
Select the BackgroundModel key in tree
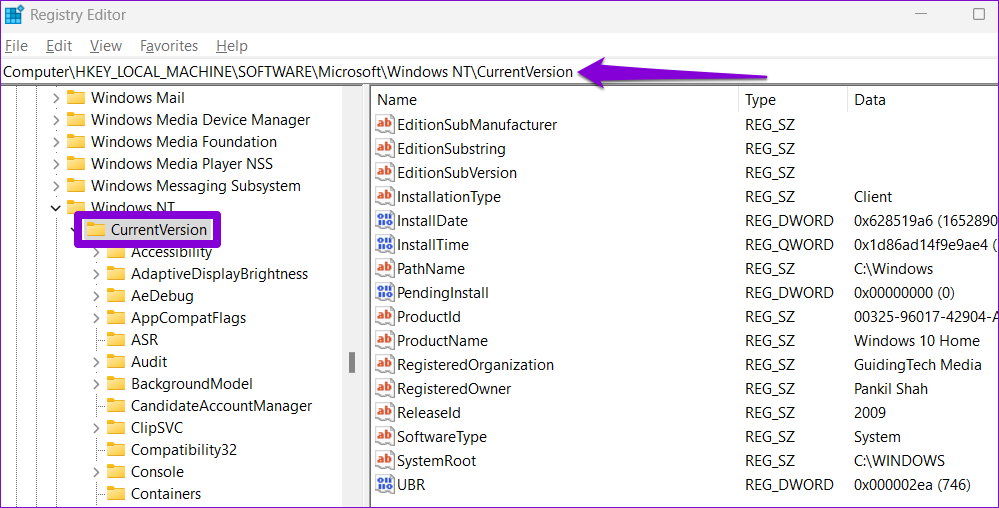[x=191, y=384]
